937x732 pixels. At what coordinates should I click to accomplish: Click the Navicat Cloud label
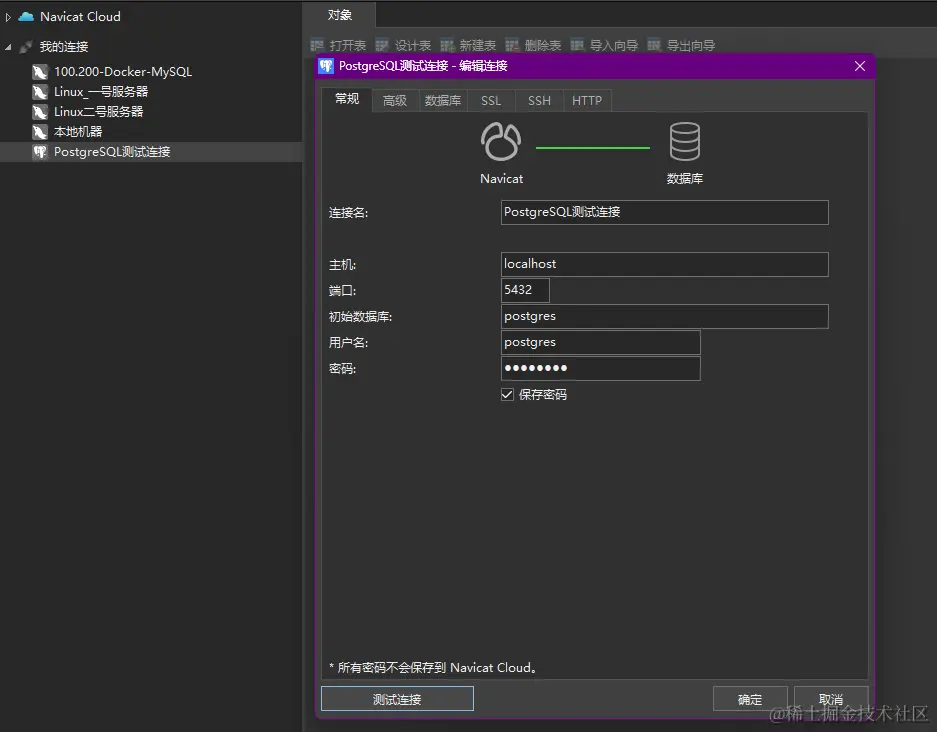pyautogui.click(x=80, y=17)
